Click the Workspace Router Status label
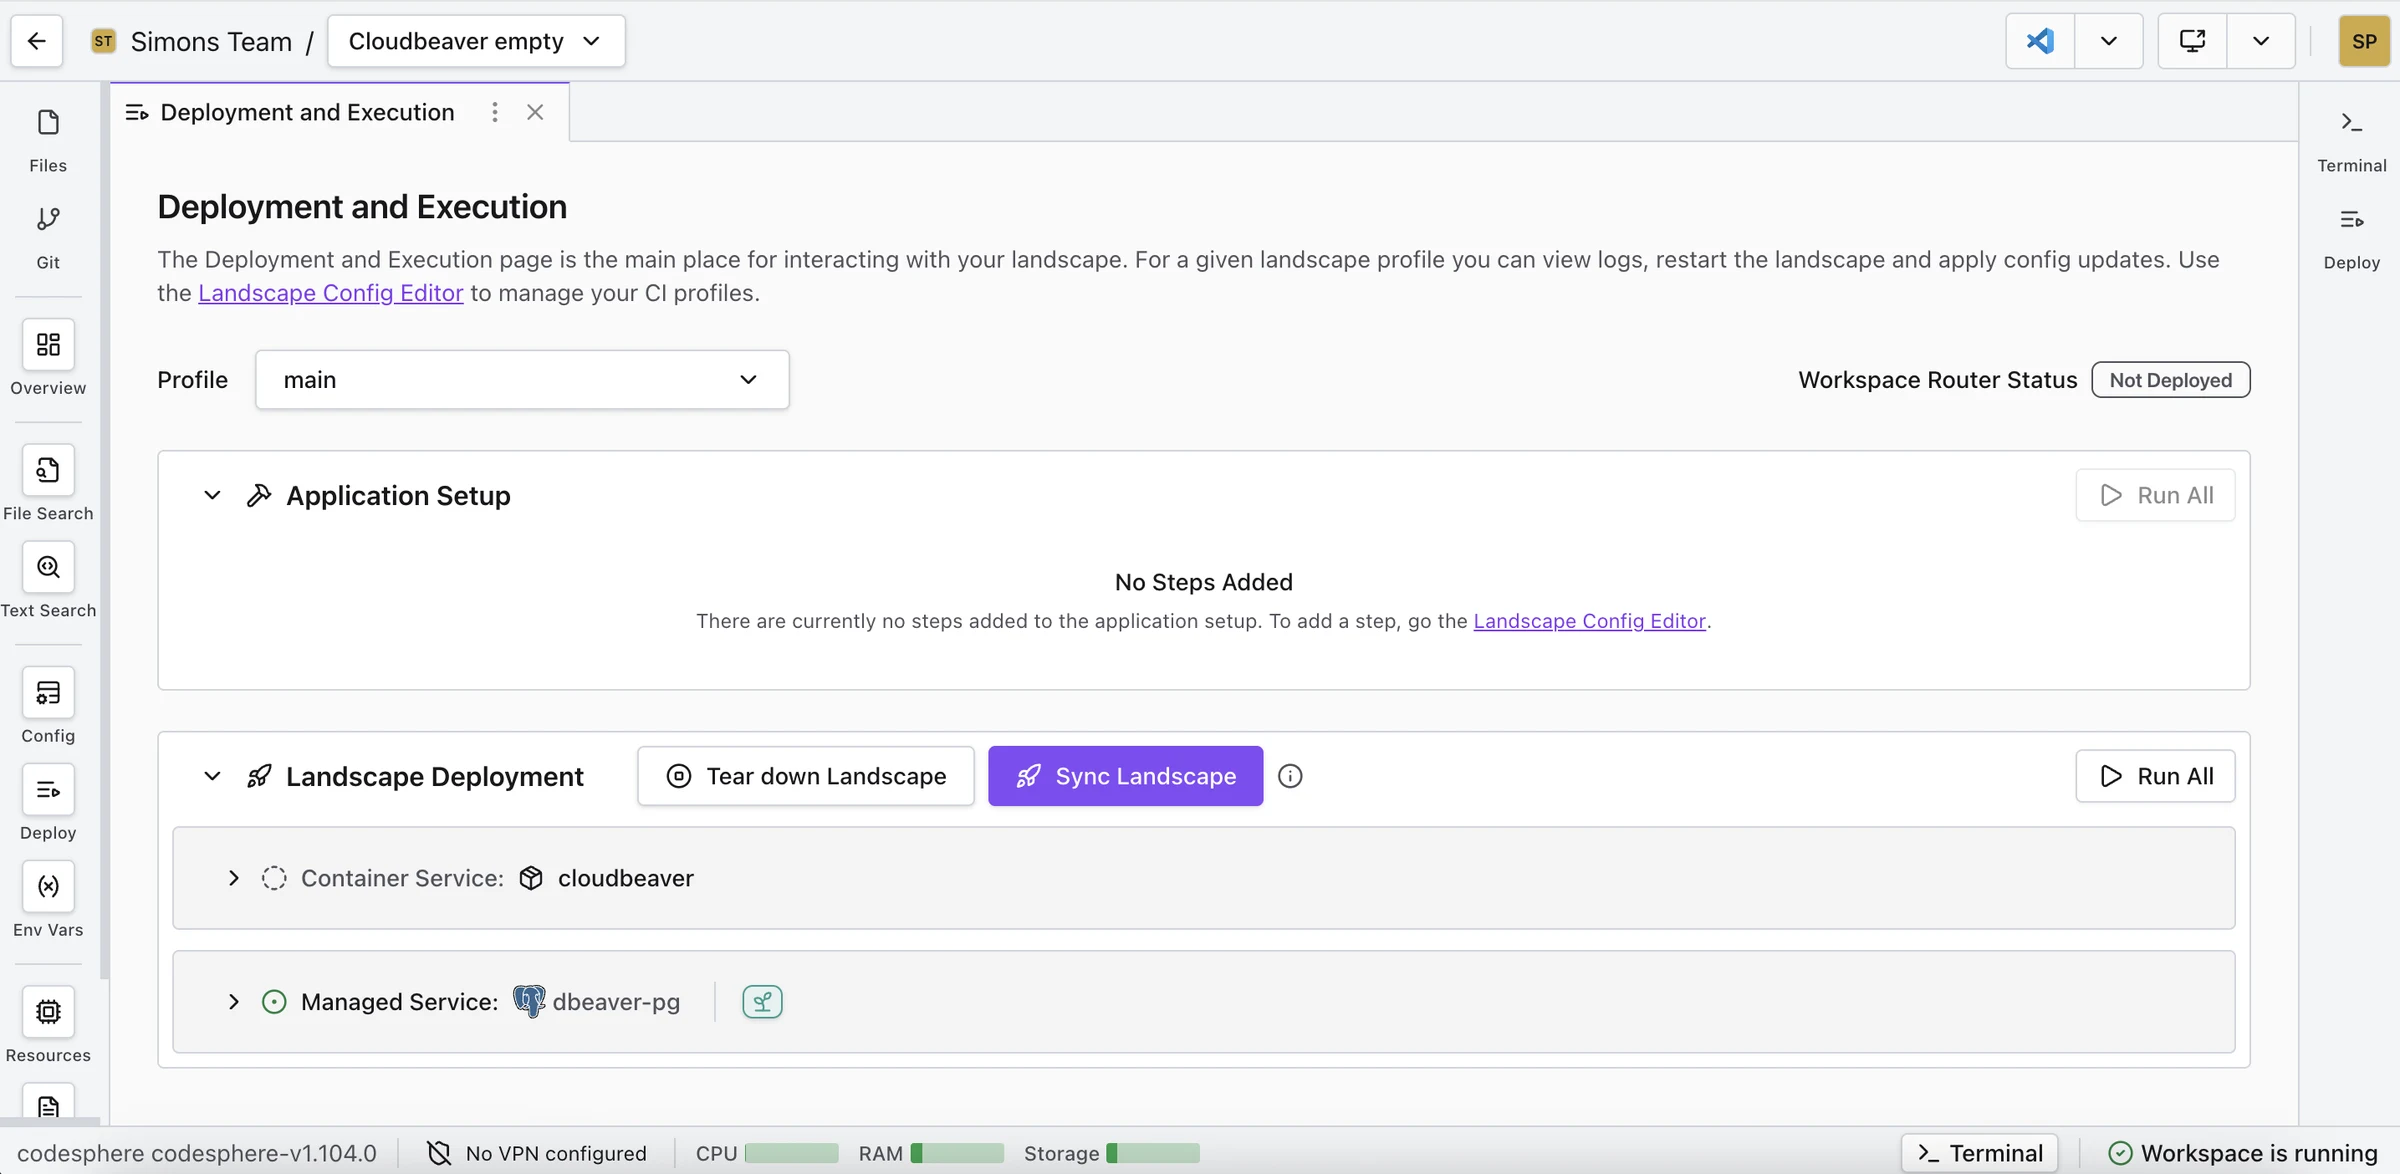 pyautogui.click(x=1938, y=380)
